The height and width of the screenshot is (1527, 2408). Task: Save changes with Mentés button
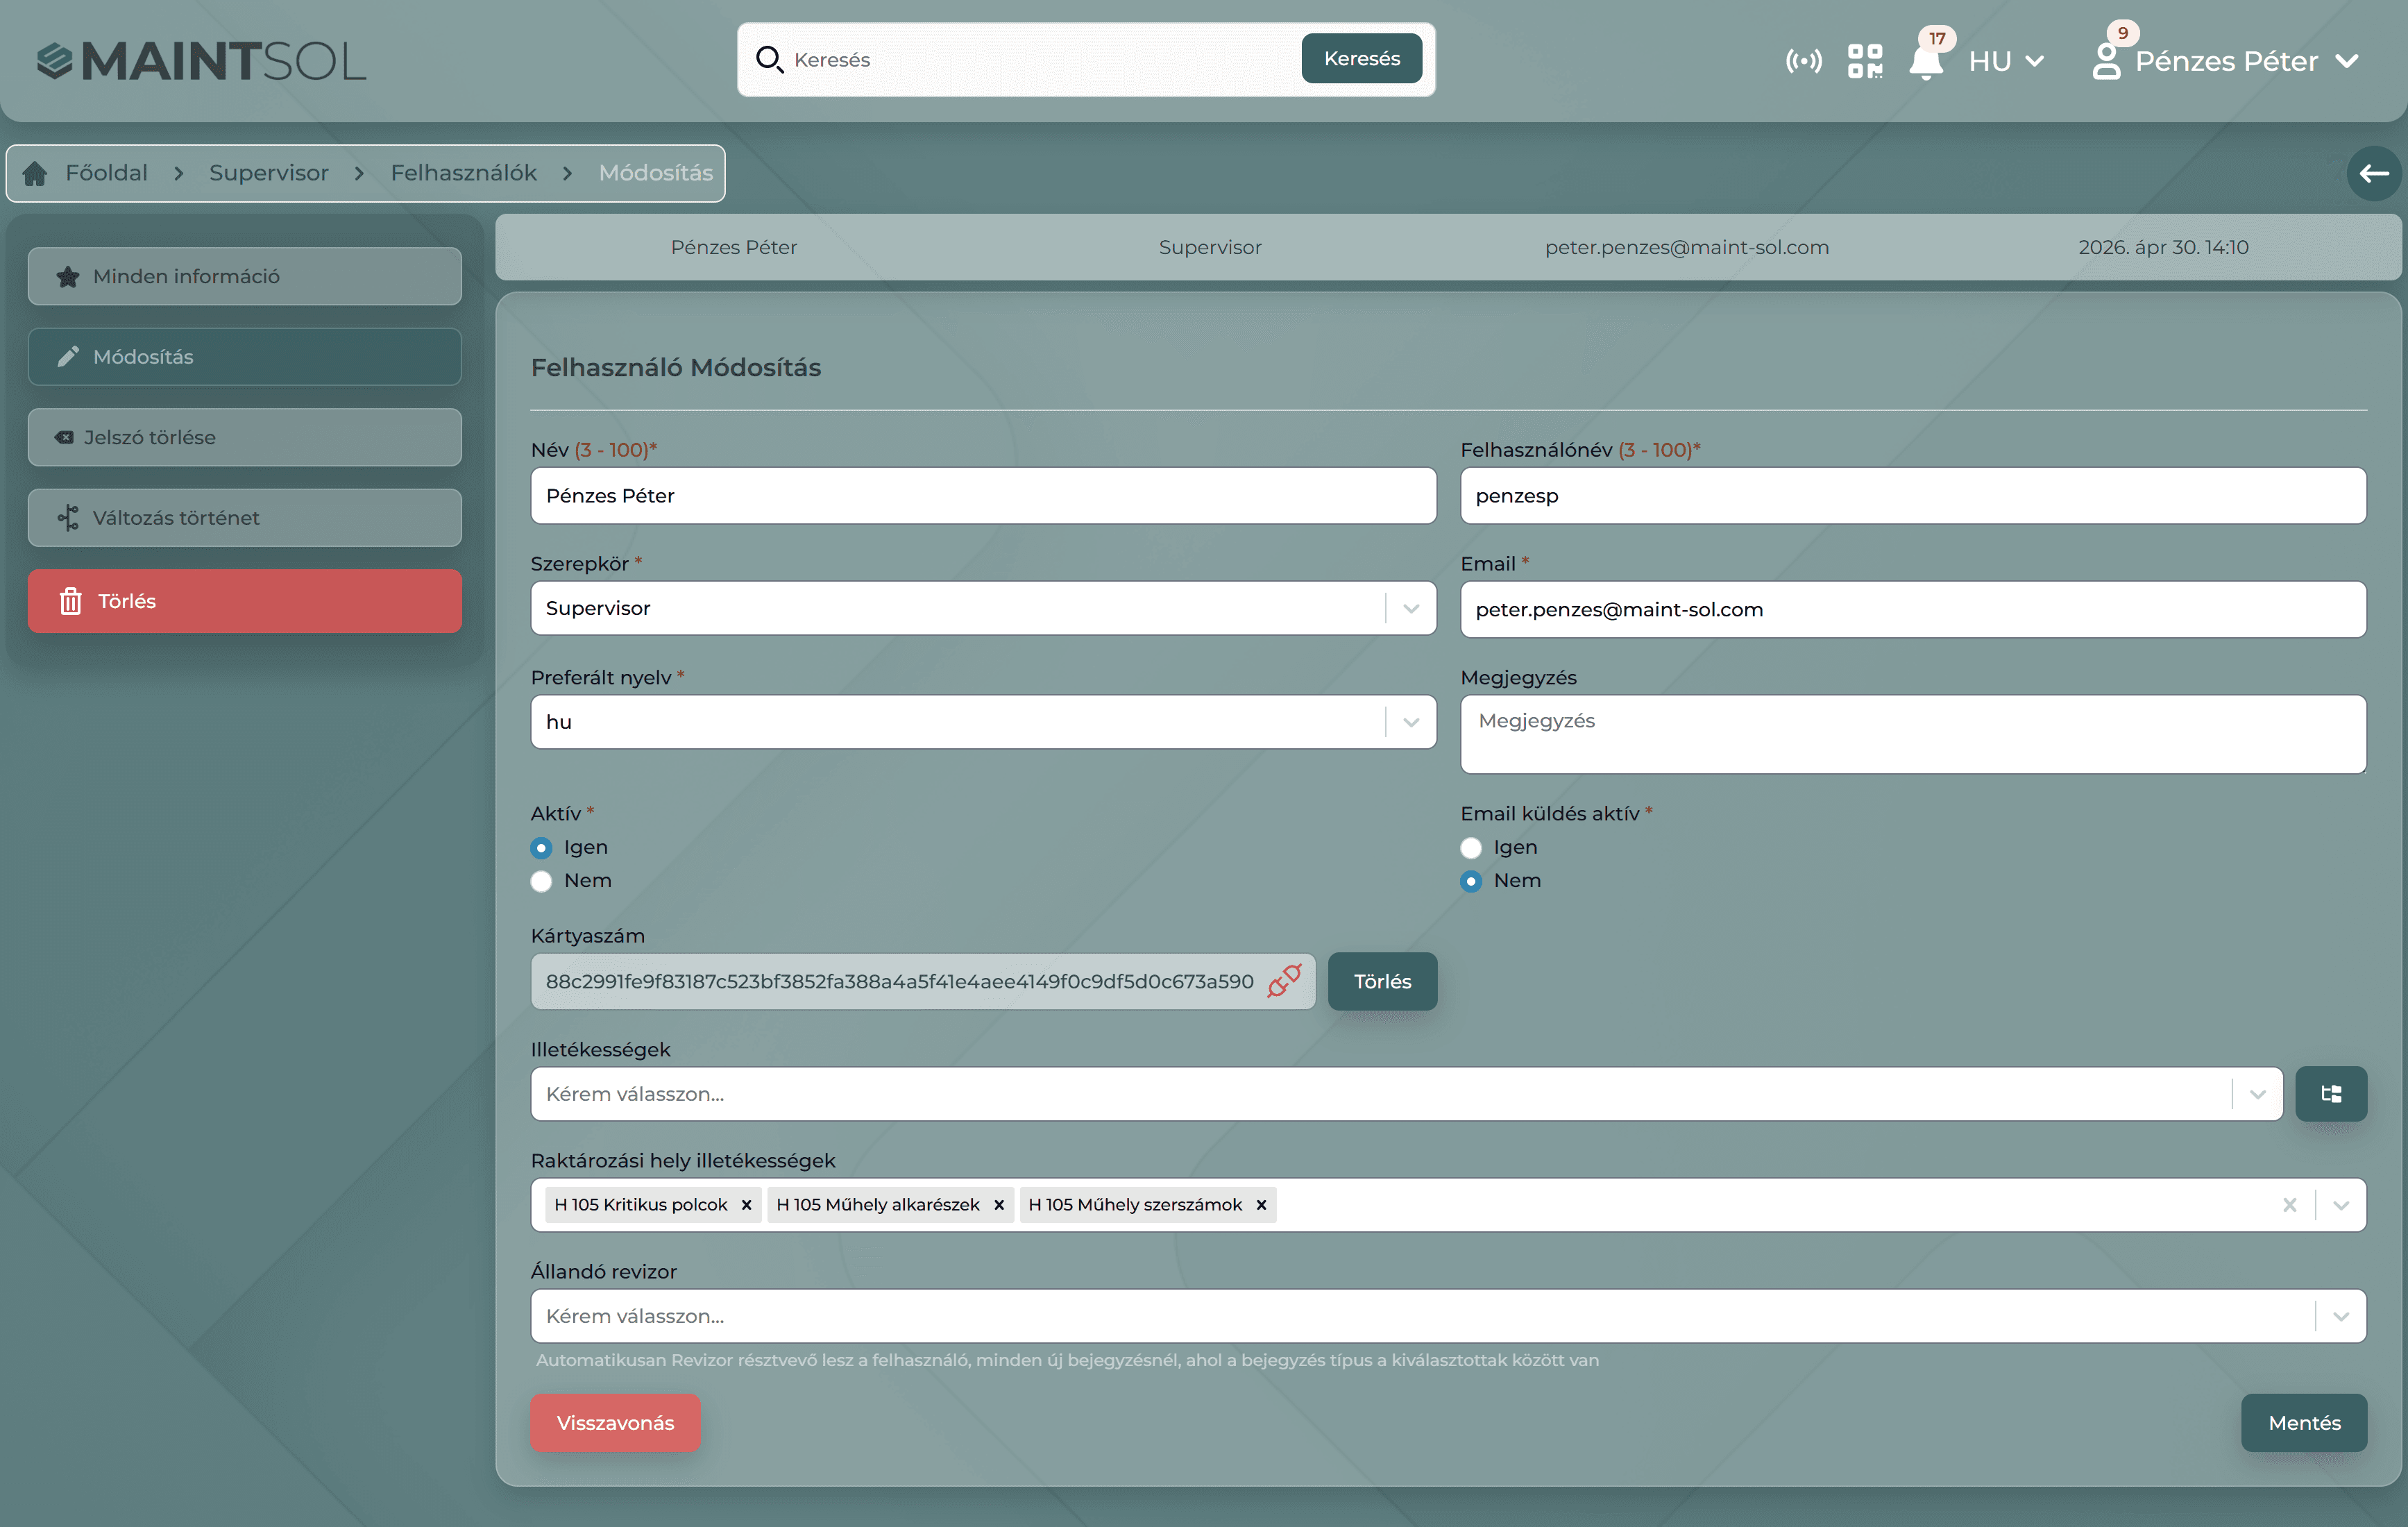(2304, 1423)
